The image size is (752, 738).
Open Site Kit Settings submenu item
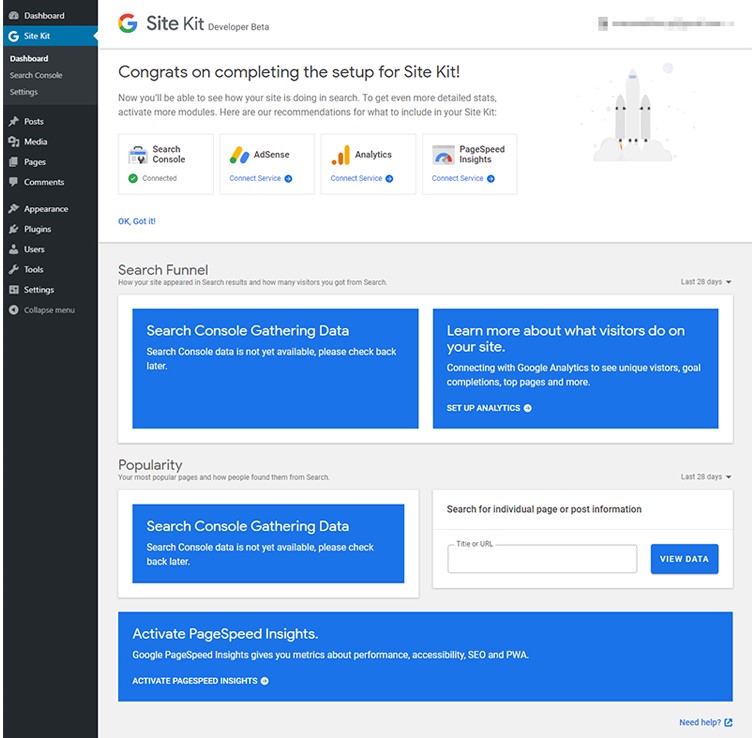tap(24, 92)
